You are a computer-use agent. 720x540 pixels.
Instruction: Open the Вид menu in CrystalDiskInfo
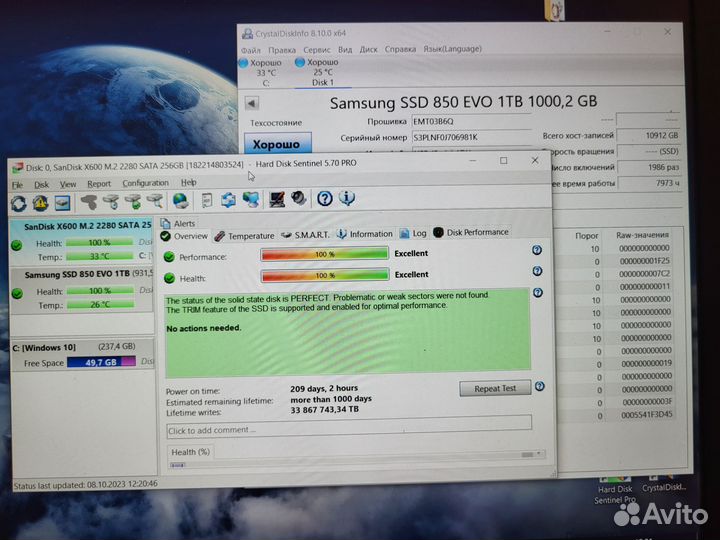pyautogui.click(x=345, y=49)
